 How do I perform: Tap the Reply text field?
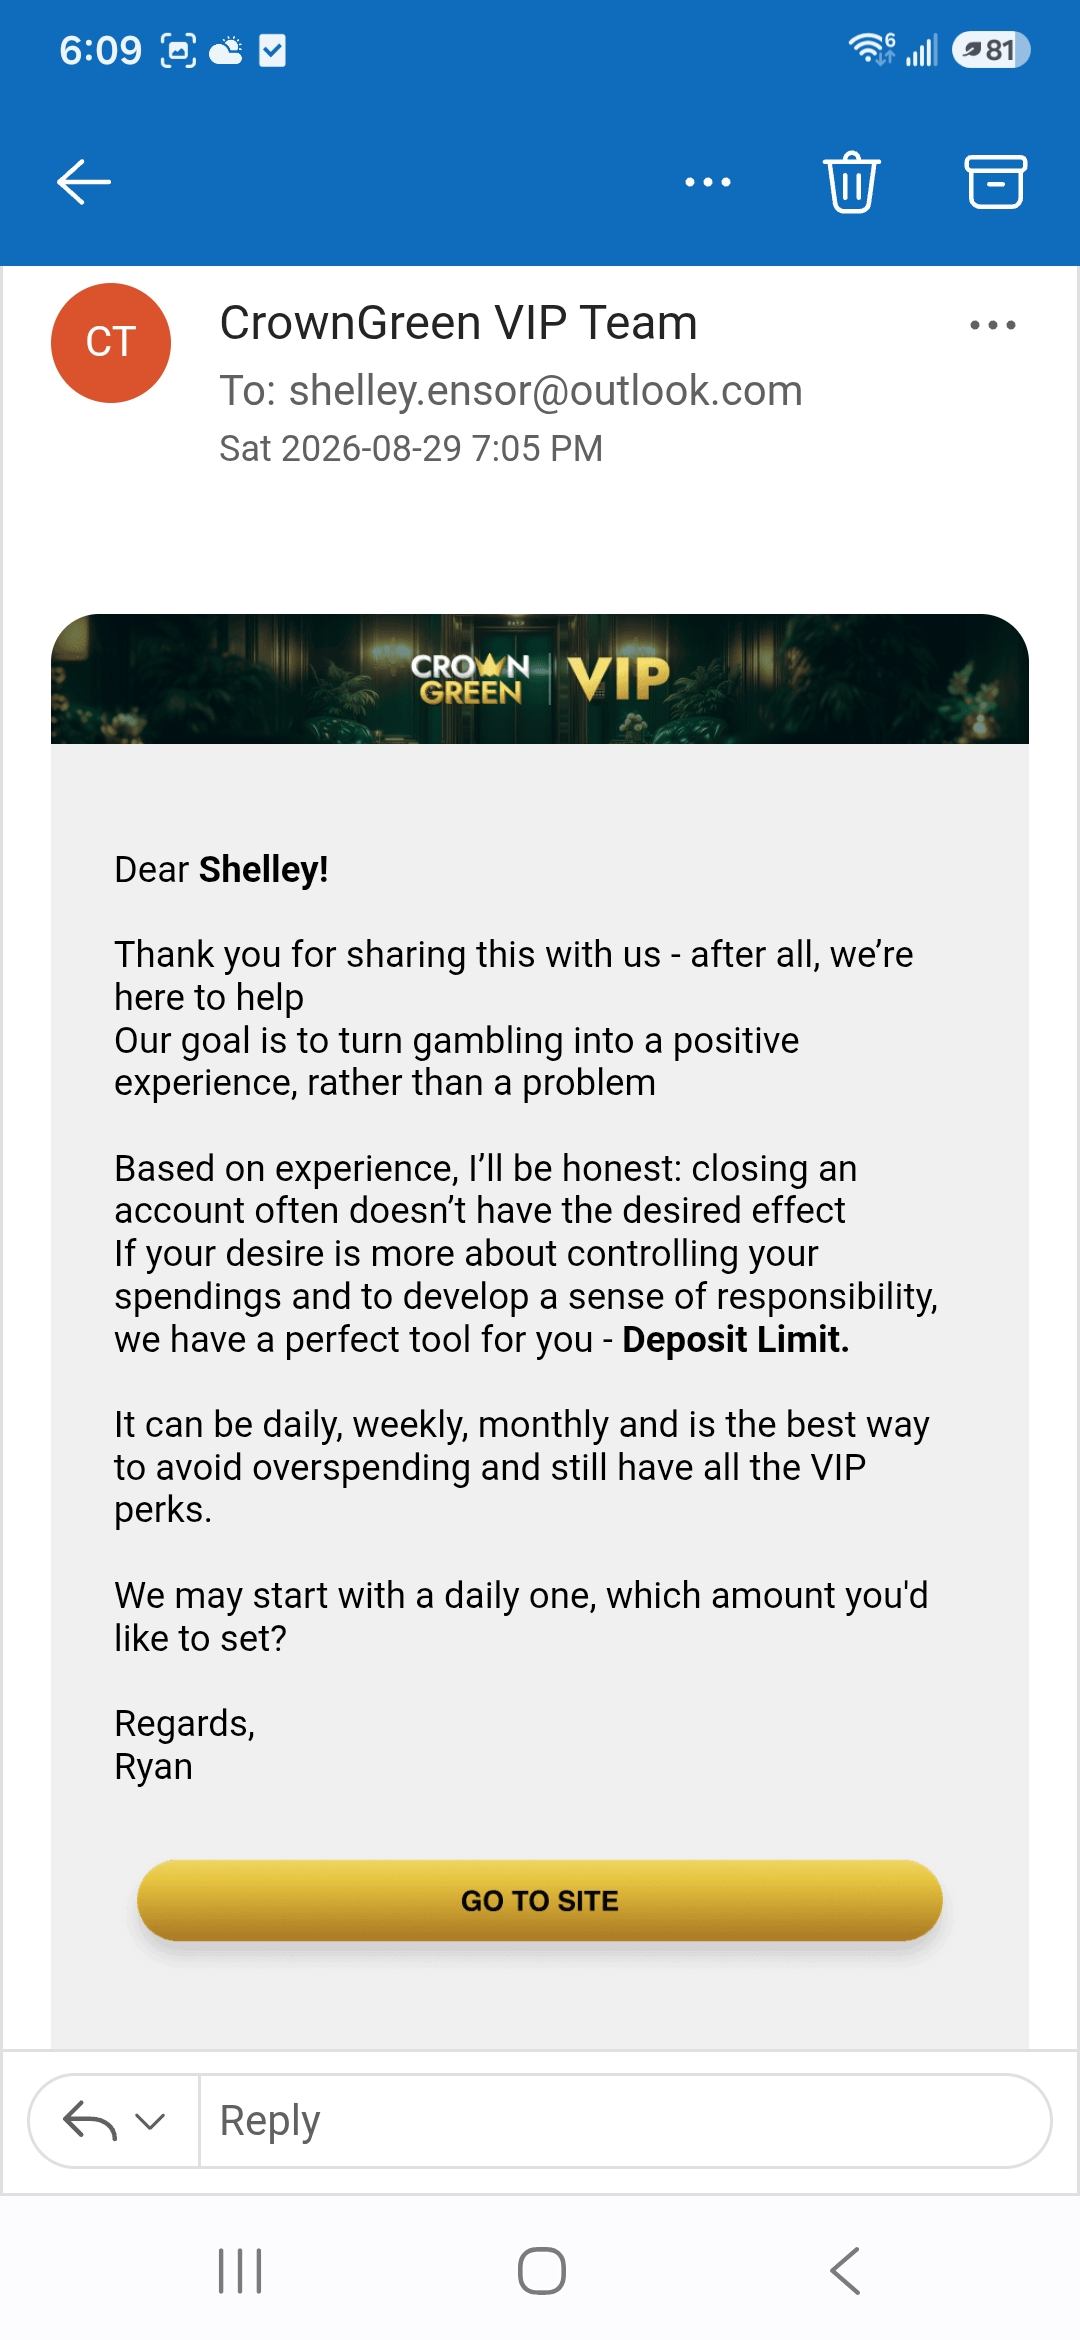pos(625,2121)
